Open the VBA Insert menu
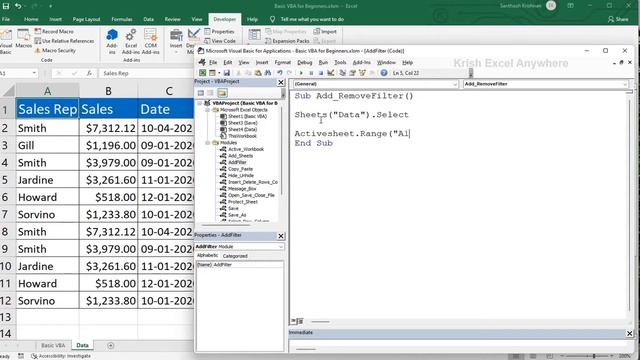 pos(262,62)
